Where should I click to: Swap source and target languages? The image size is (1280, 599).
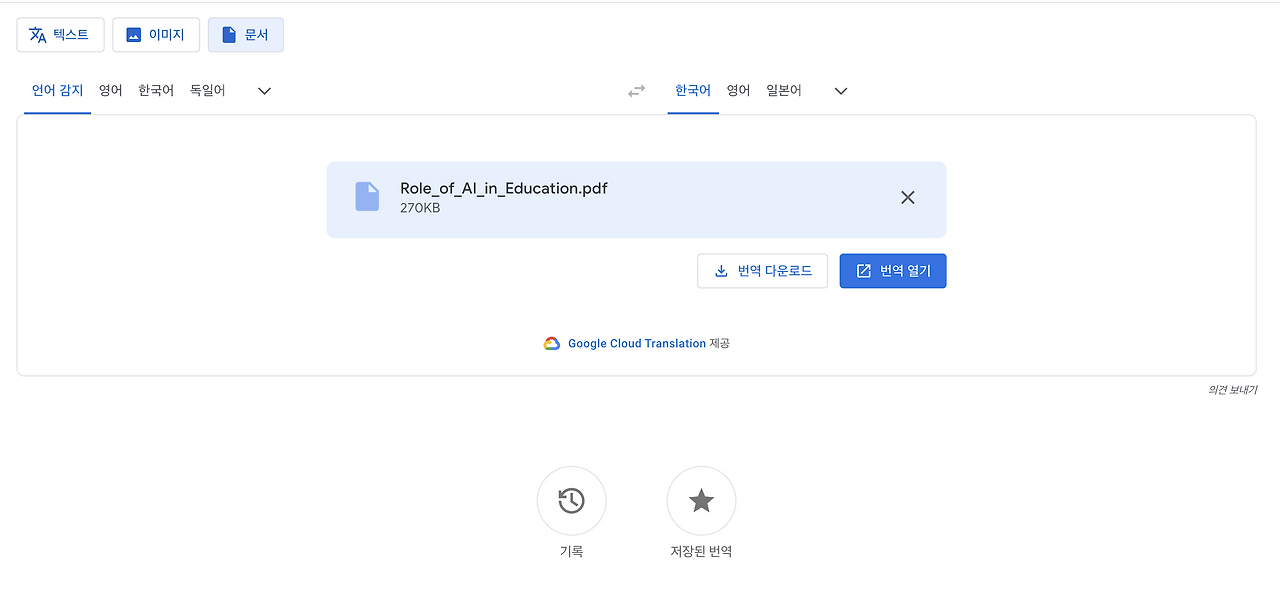coord(637,90)
